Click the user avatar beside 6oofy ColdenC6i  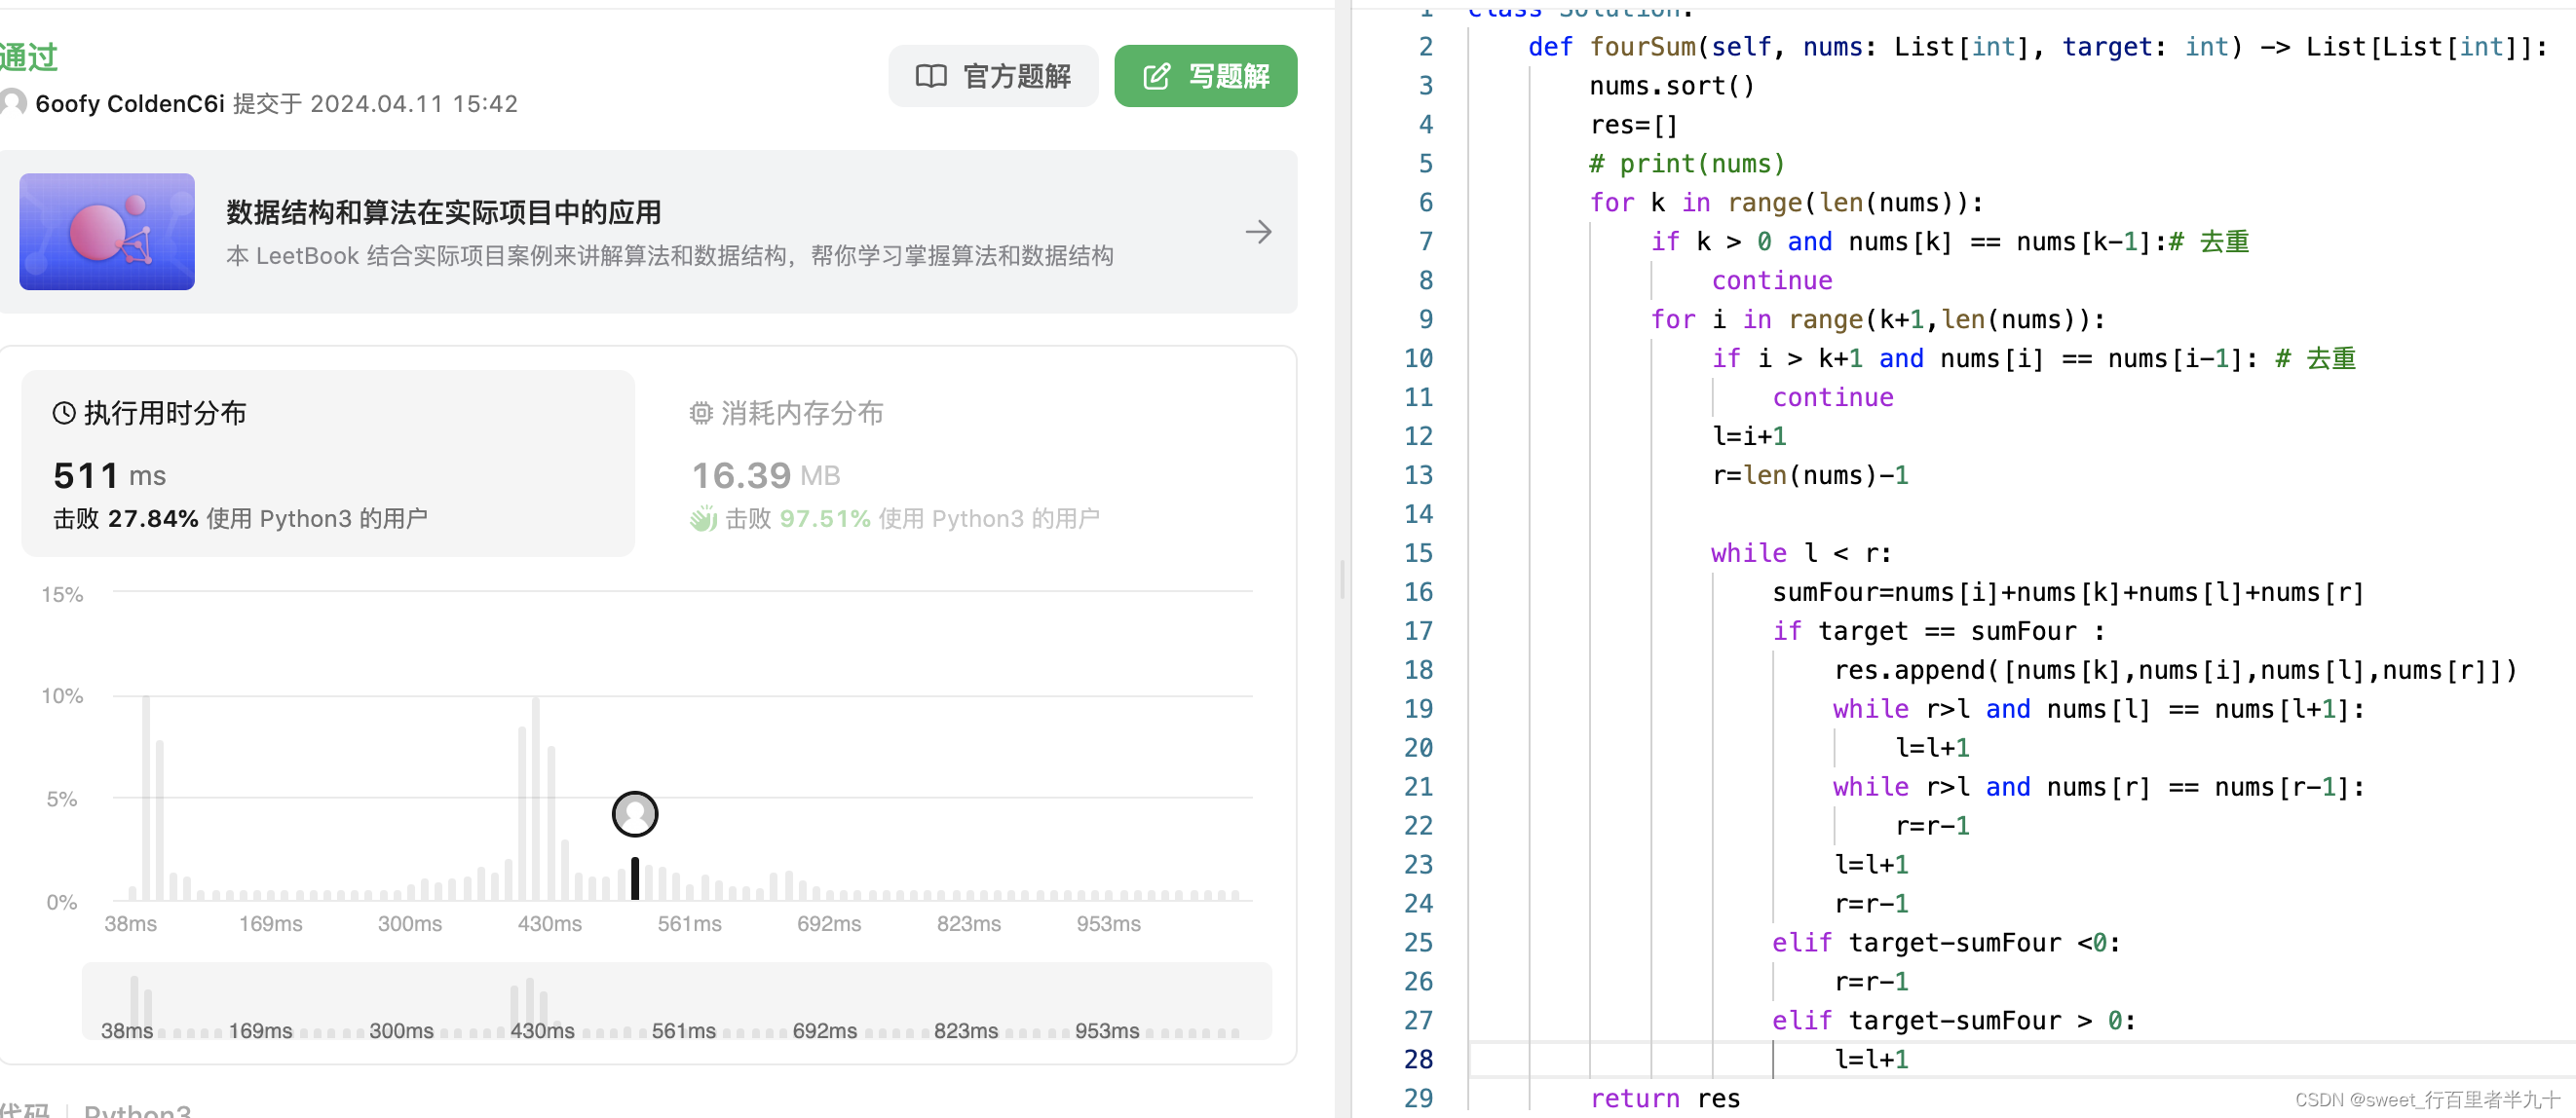click(12, 103)
